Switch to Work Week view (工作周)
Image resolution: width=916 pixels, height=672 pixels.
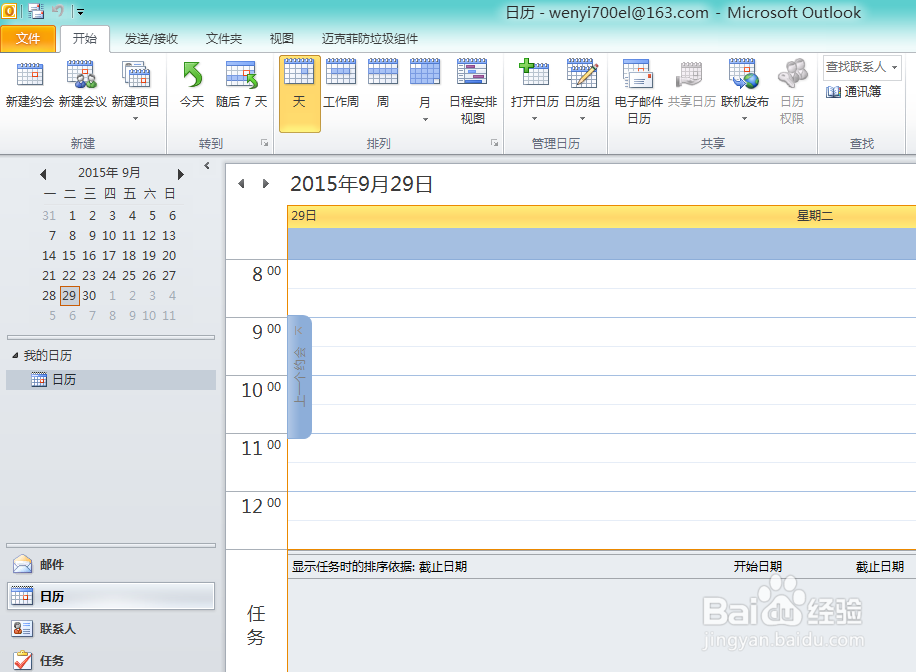(x=341, y=86)
